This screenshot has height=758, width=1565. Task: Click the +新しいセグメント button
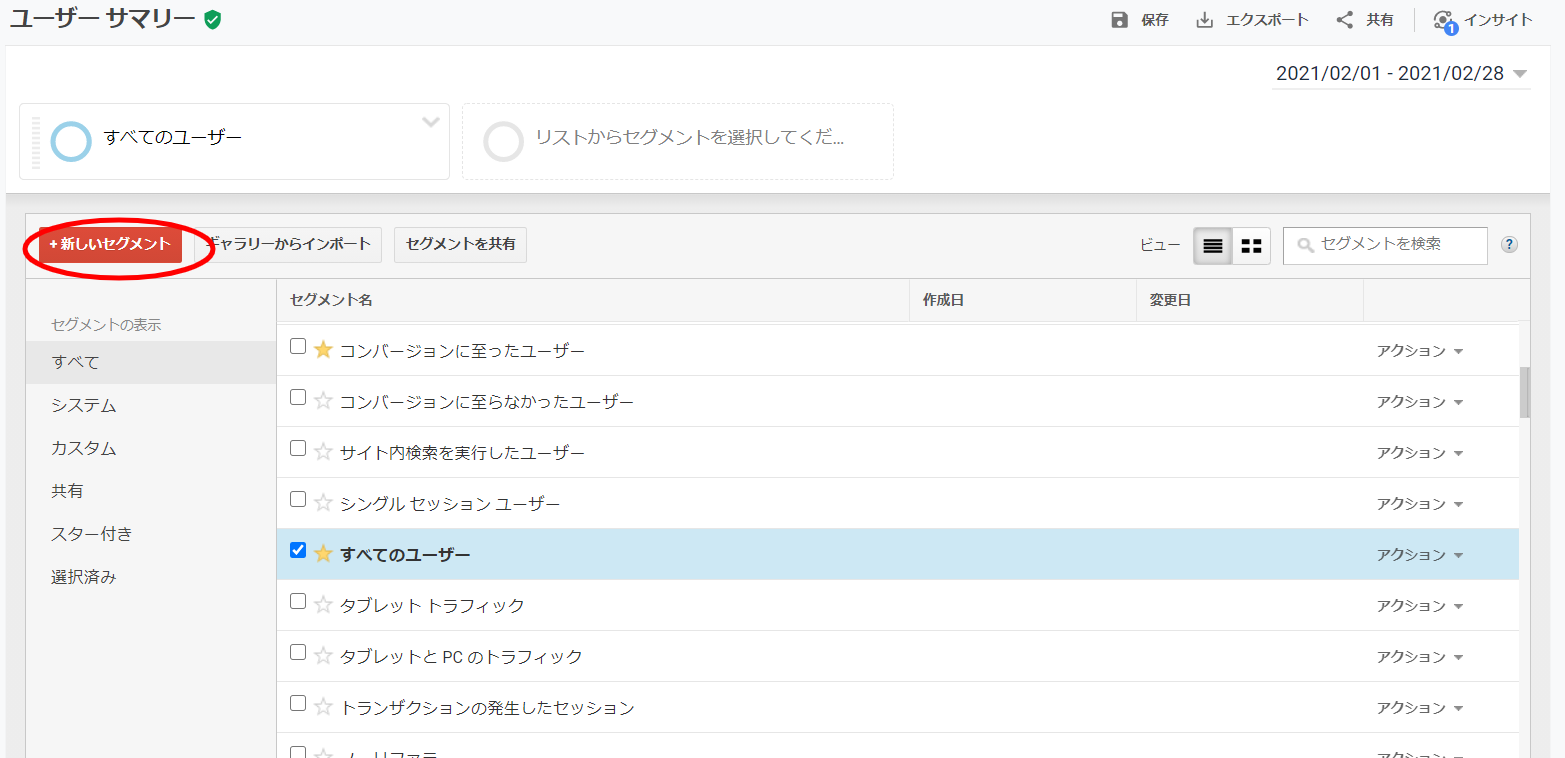coord(110,244)
